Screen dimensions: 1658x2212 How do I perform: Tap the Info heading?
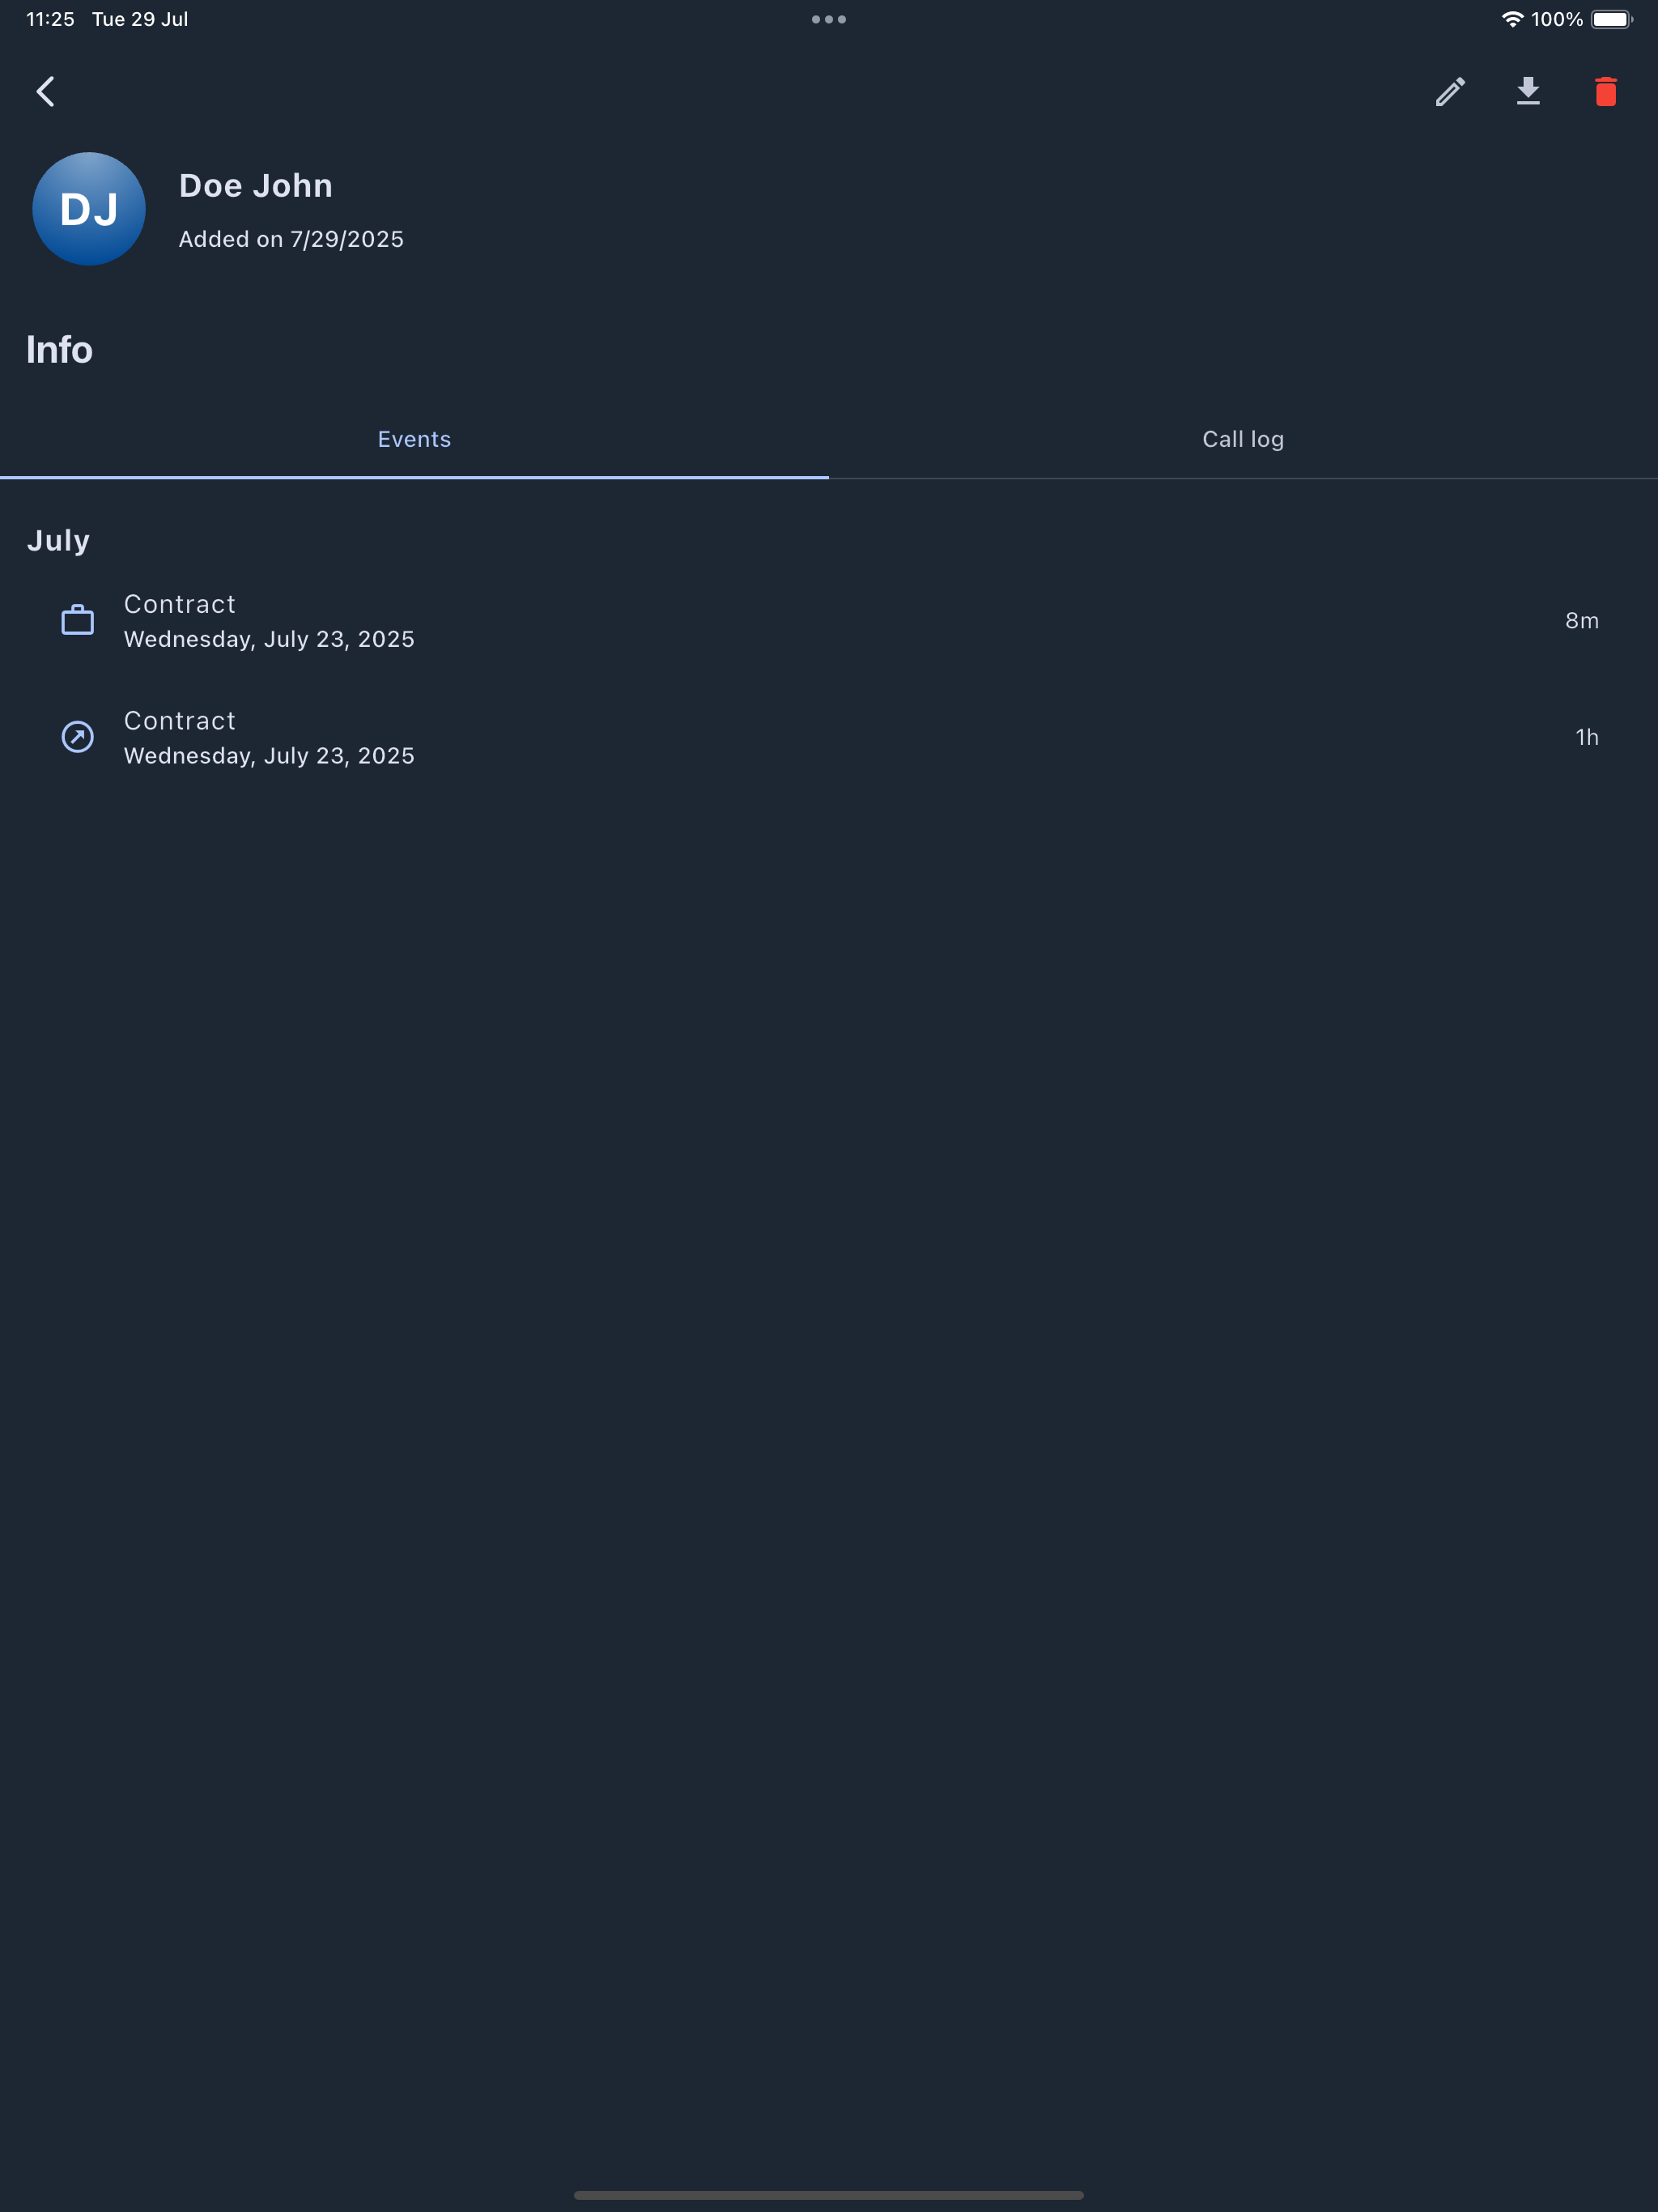point(59,350)
